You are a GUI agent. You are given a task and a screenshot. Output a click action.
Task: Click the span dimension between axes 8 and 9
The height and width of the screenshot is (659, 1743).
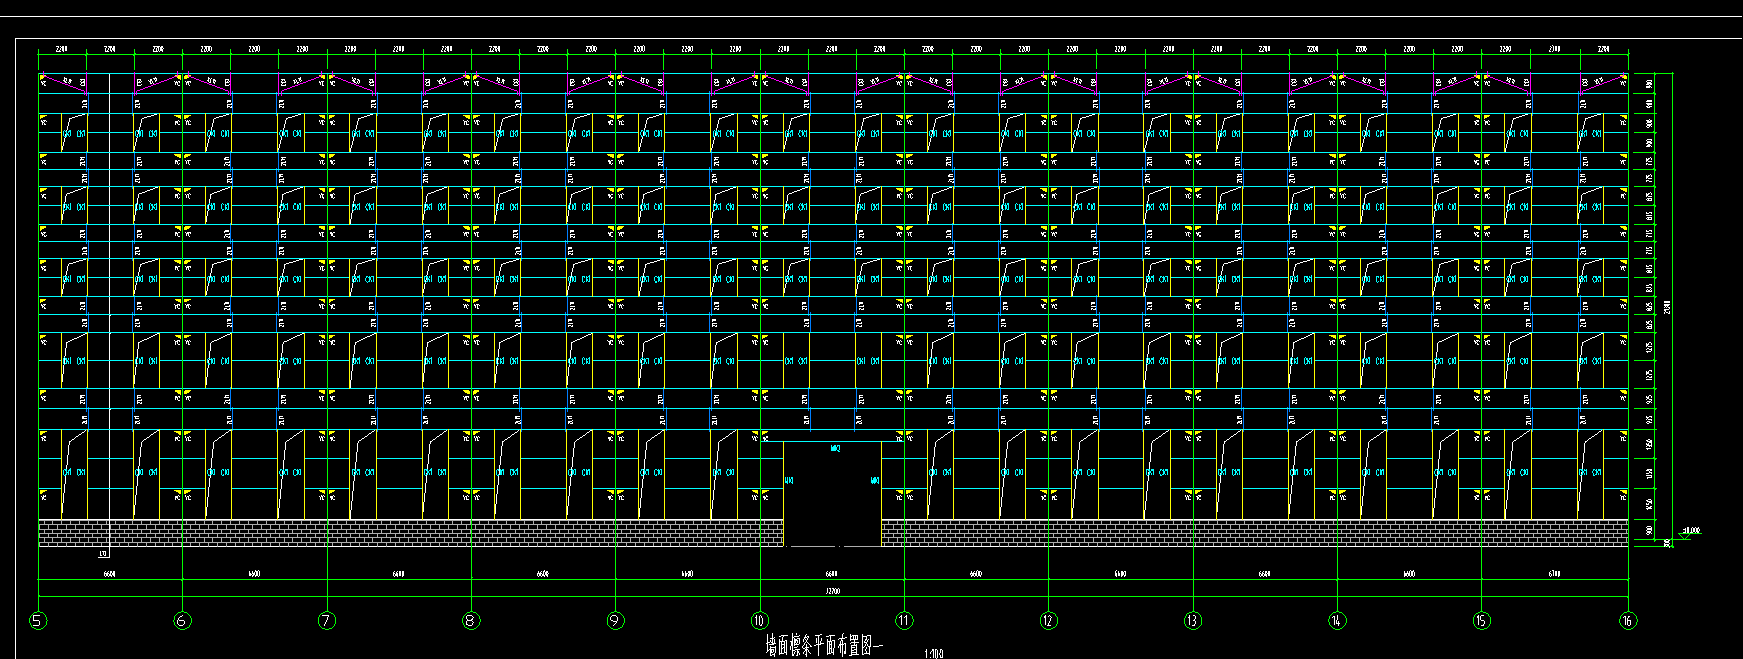click(x=543, y=575)
